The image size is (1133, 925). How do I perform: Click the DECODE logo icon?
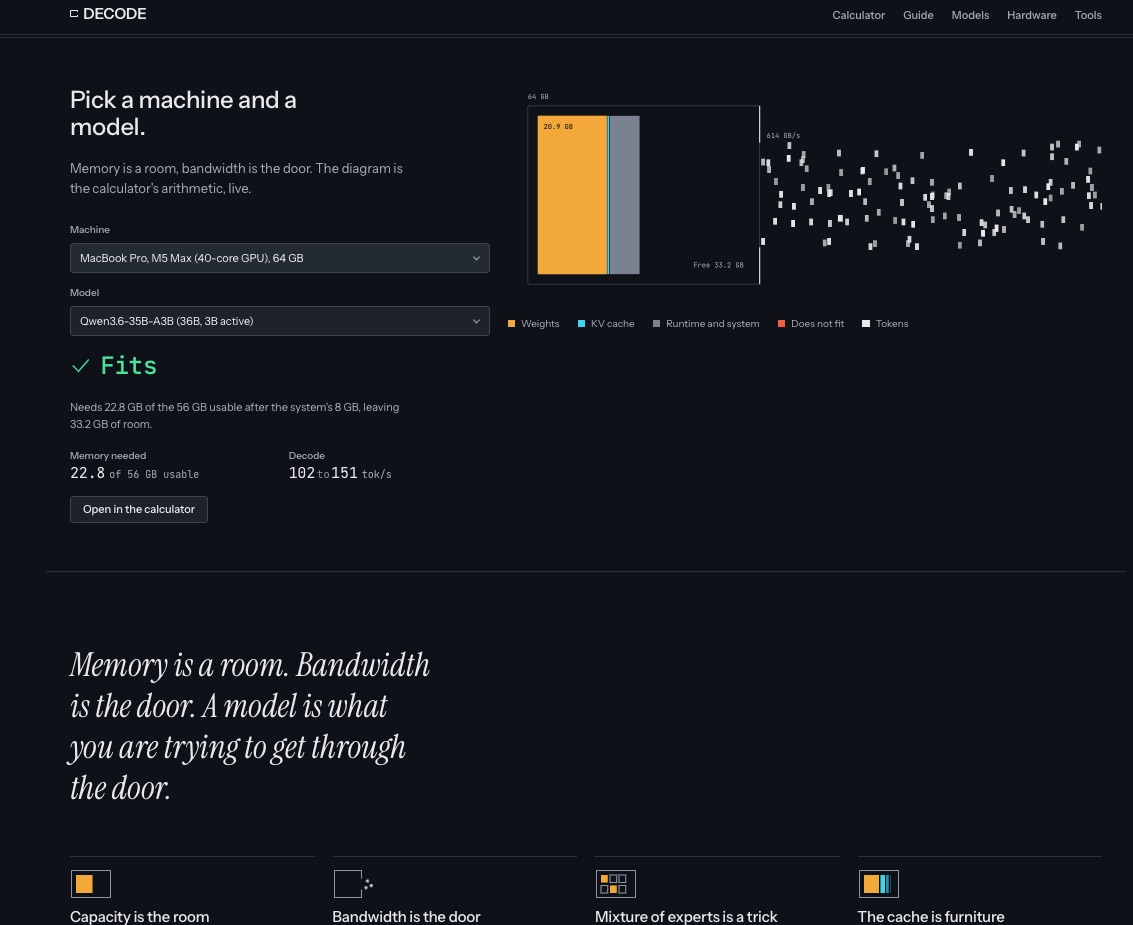pyautogui.click(x=74, y=14)
